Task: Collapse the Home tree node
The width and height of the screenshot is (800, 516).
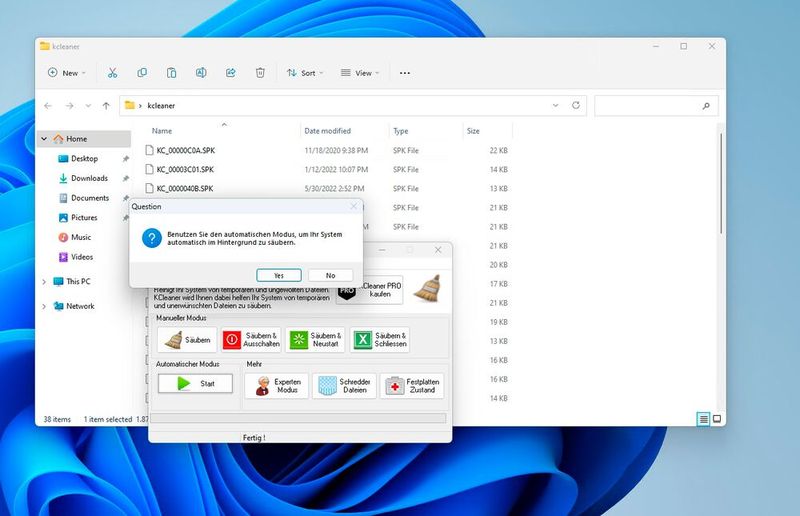Action: [44, 139]
